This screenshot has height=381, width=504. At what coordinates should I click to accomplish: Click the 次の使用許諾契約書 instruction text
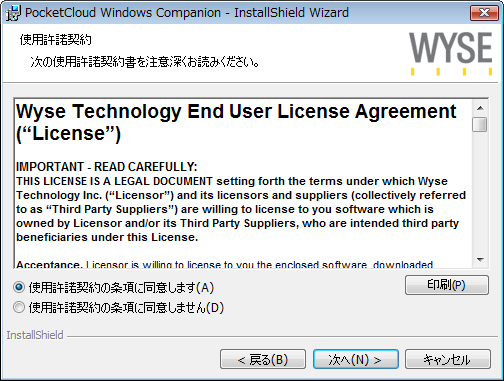[145, 62]
